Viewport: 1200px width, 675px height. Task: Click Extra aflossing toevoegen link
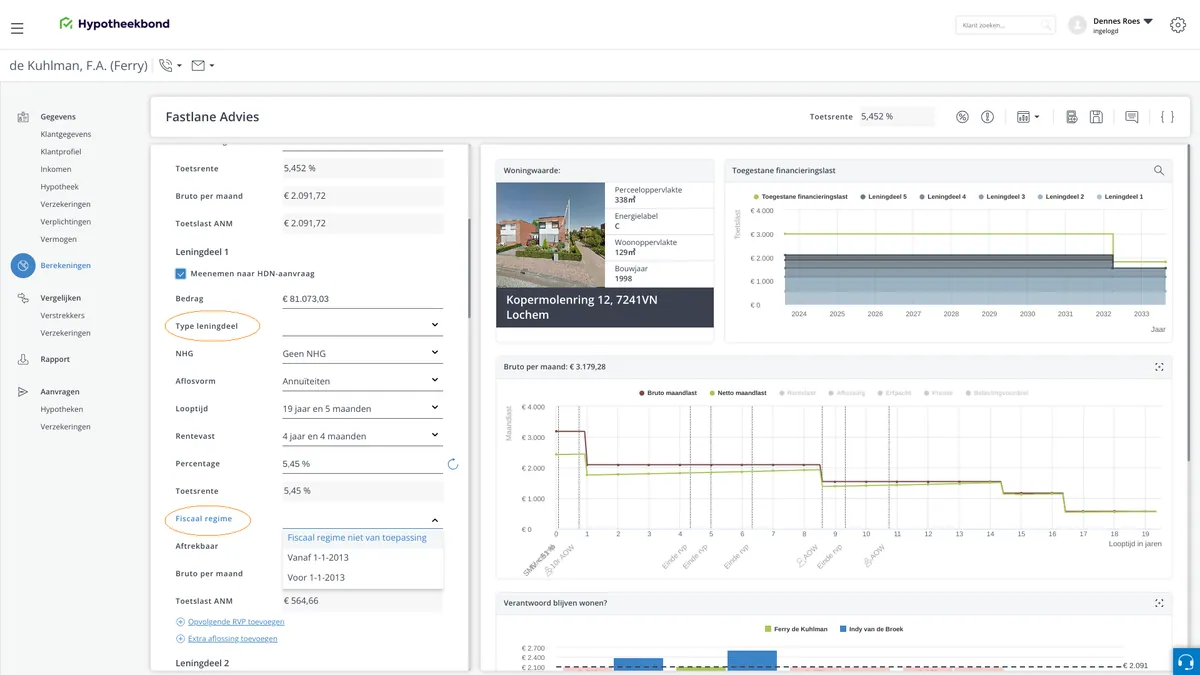point(232,639)
